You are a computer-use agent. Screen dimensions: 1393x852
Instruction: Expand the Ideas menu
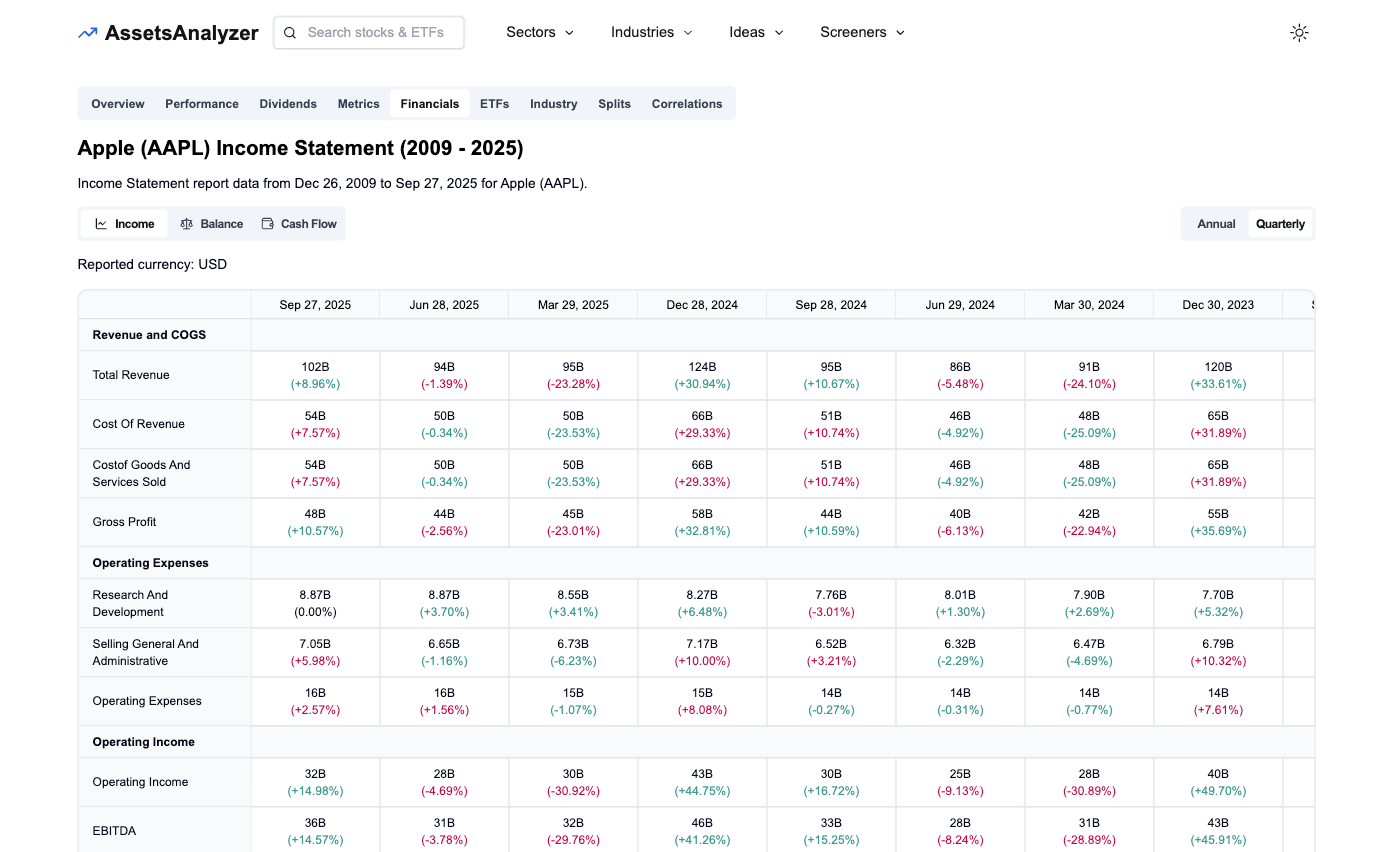pyautogui.click(x=756, y=32)
